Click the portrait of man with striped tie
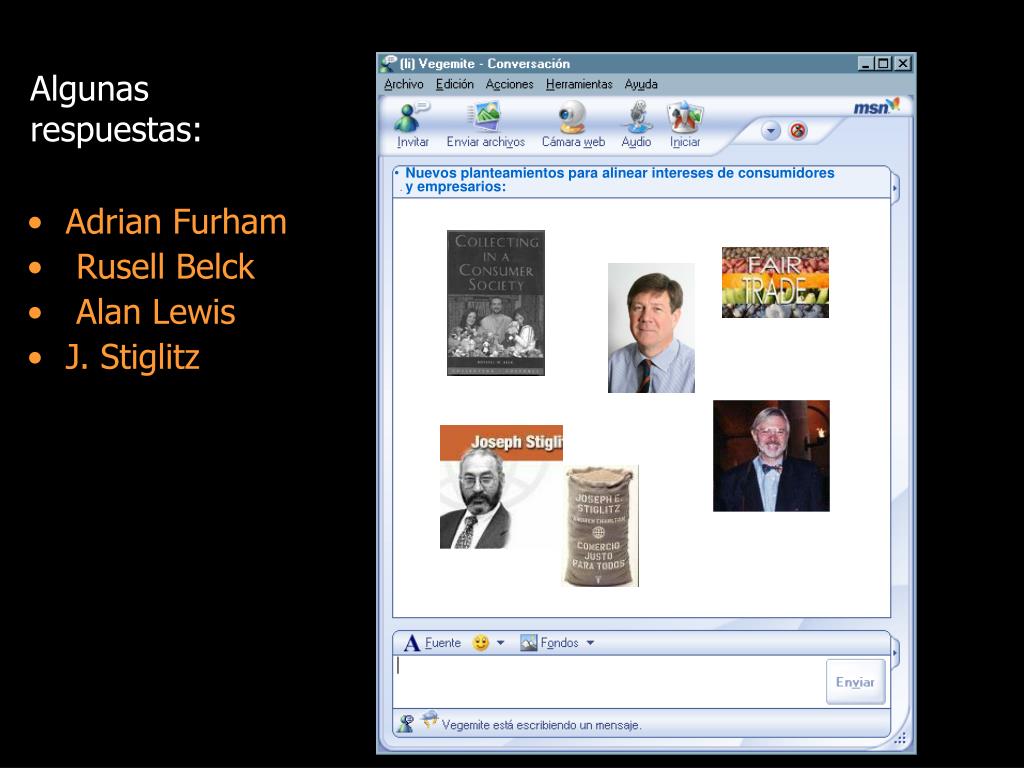1024x768 pixels. click(x=651, y=328)
